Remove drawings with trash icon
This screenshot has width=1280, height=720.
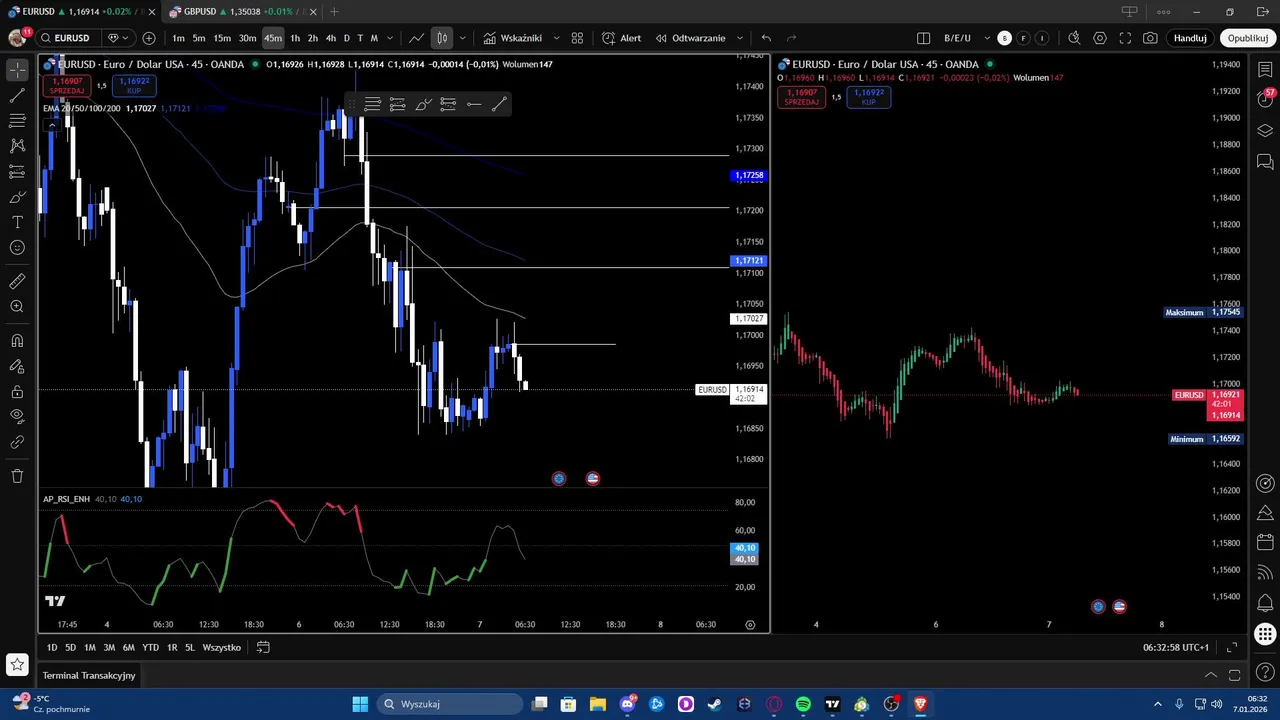17,476
